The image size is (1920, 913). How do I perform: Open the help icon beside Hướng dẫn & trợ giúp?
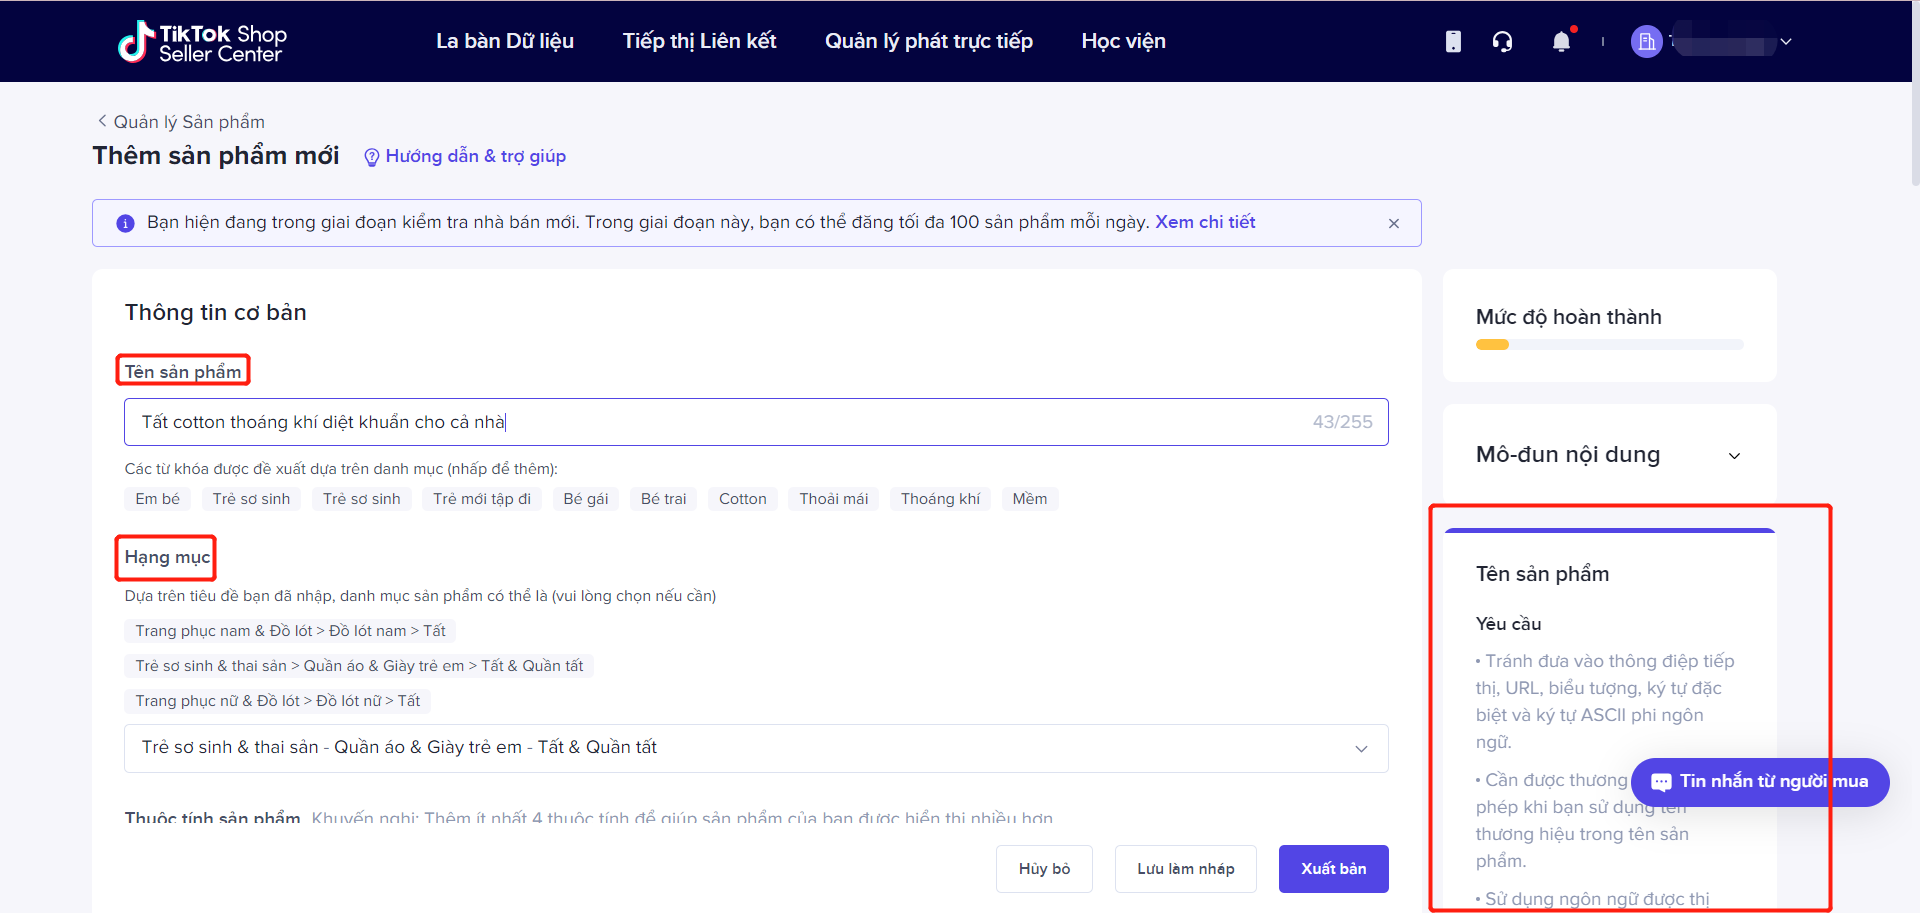point(371,157)
